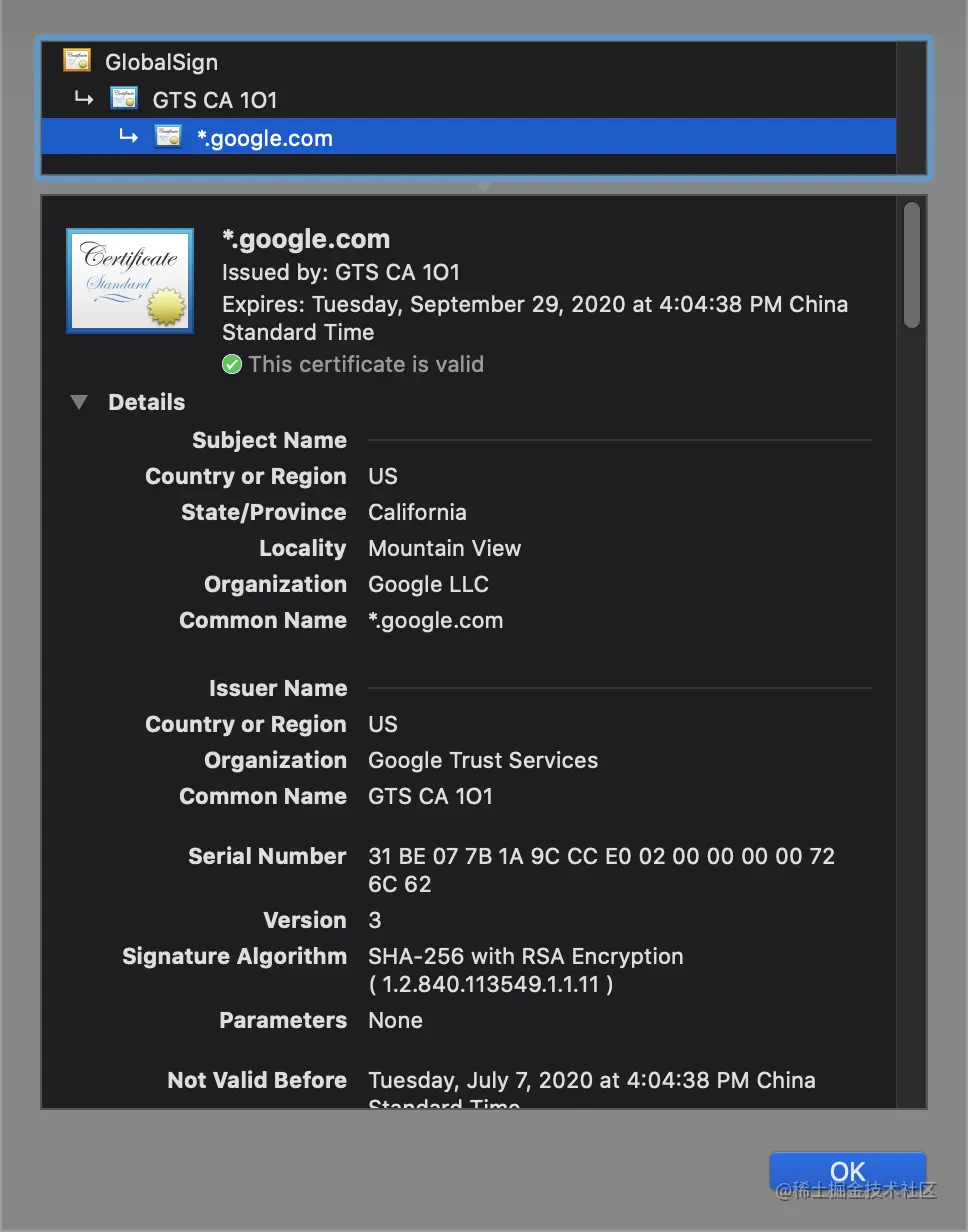Click State/Province value California

tap(417, 512)
